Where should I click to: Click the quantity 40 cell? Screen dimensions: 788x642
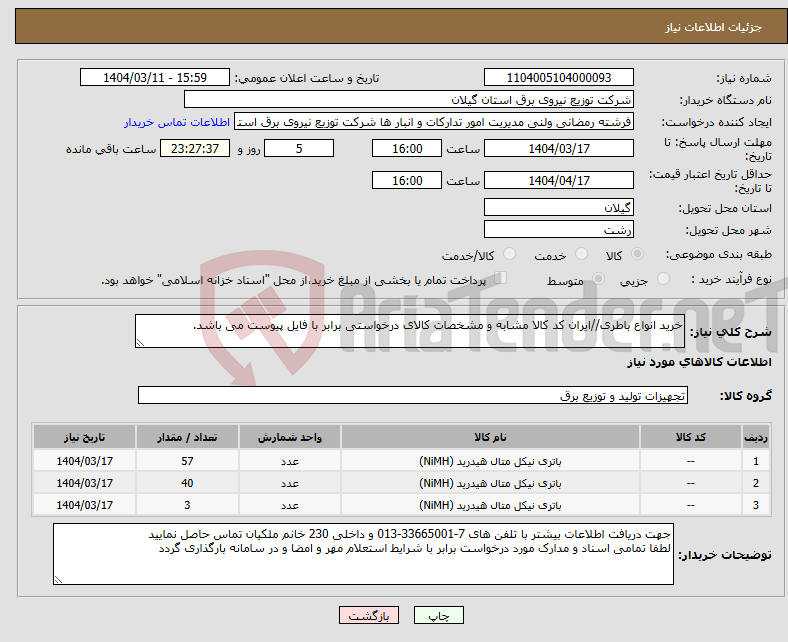[x=187, y=483]
